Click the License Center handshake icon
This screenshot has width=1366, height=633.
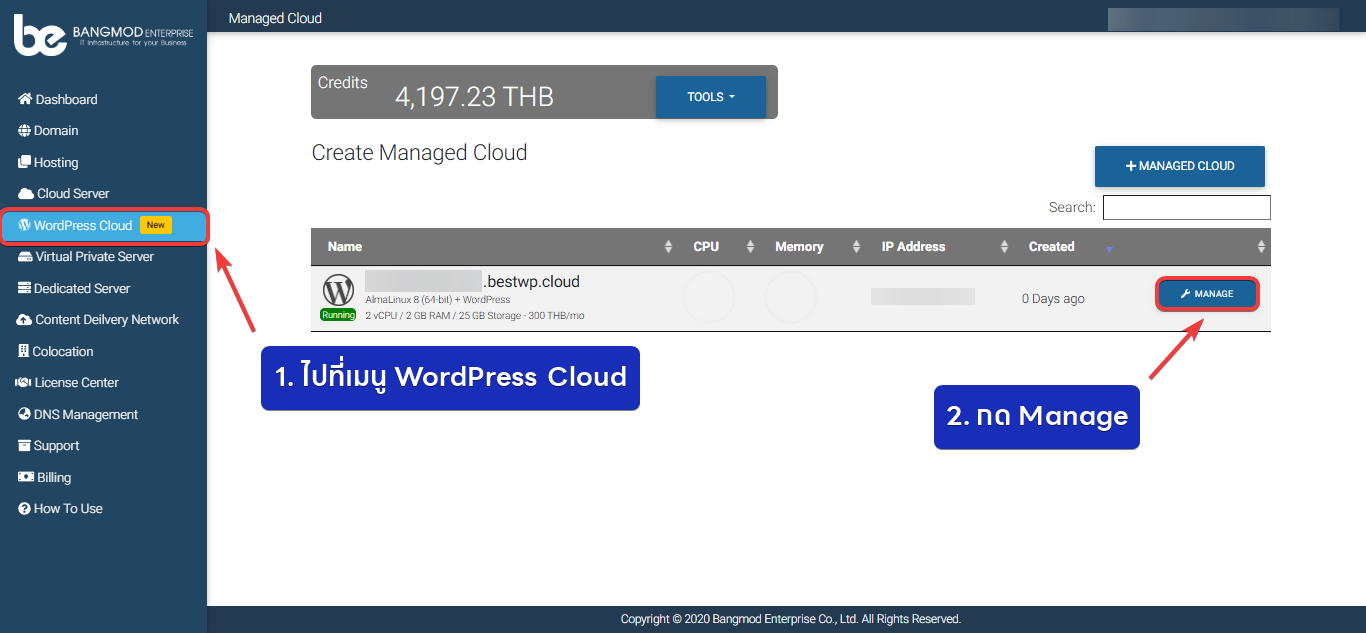(24, 383)
